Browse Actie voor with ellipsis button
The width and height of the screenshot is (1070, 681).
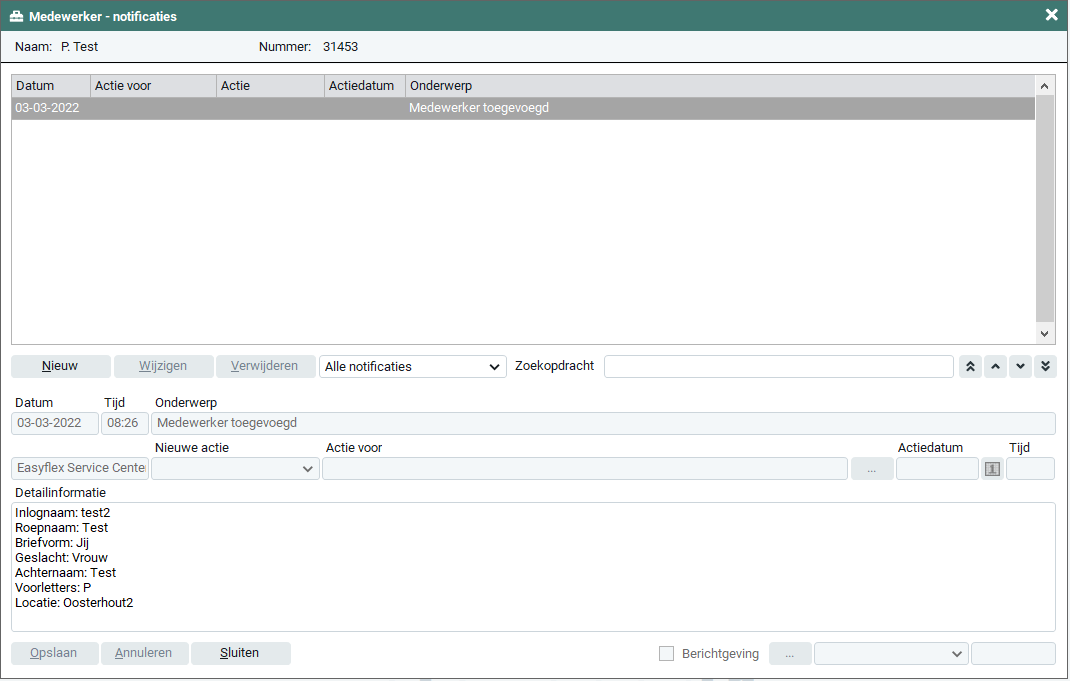click(x=872, y=469)
